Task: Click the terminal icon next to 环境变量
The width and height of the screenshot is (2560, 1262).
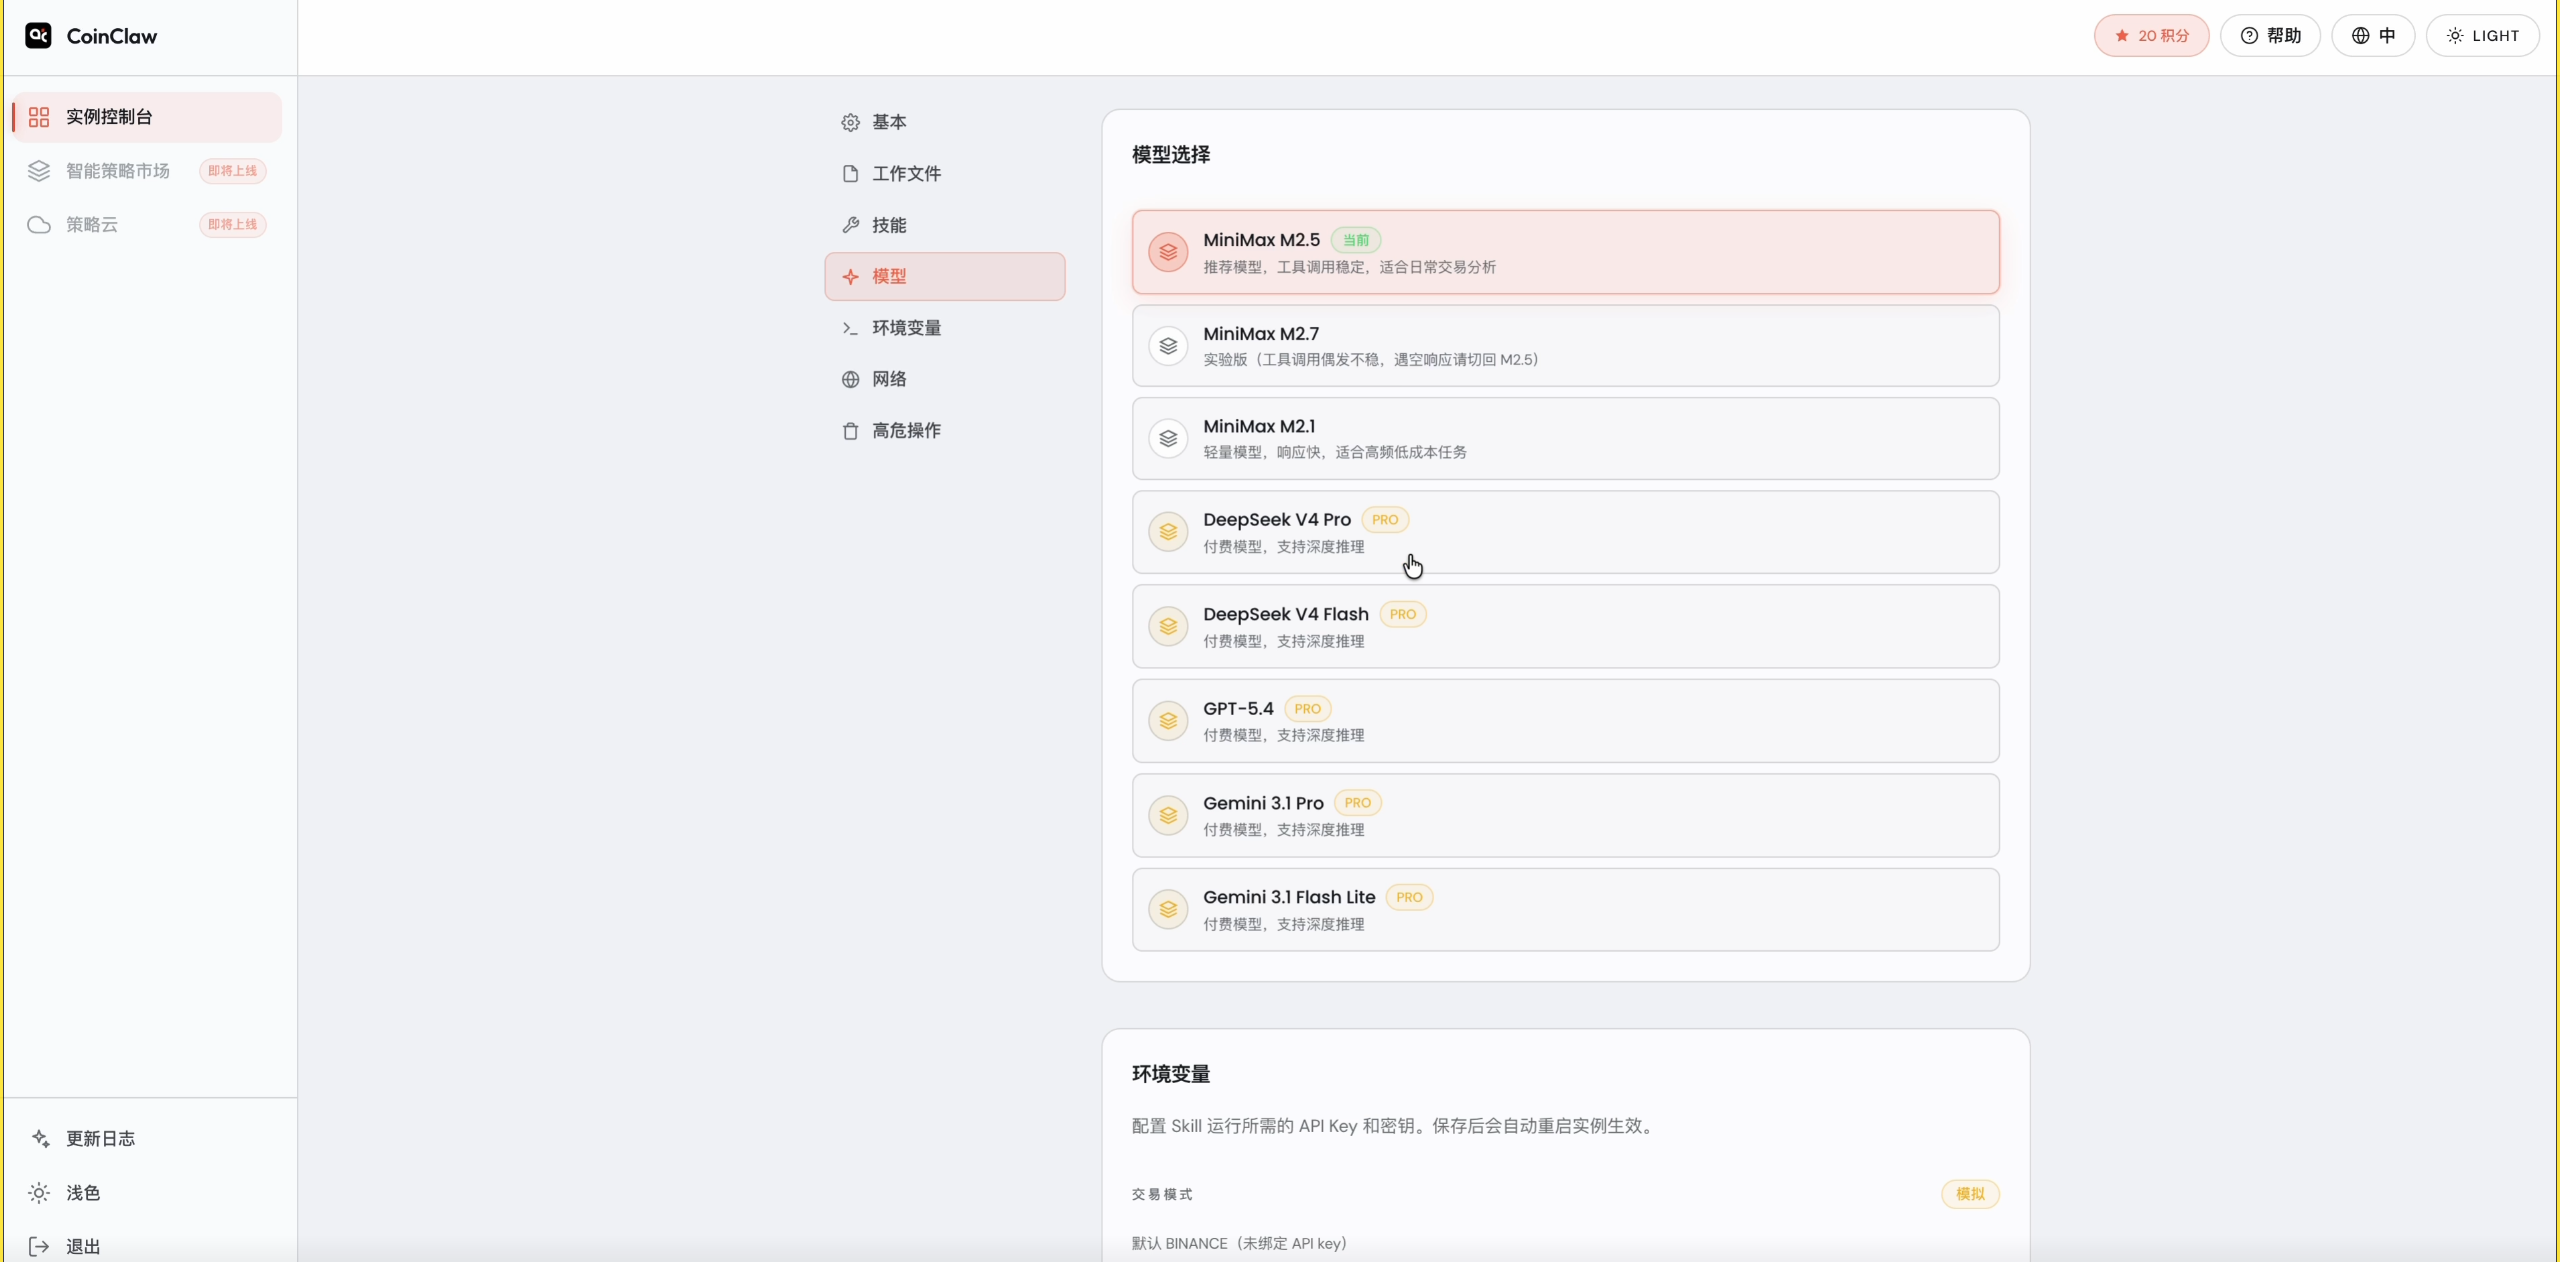Action: point(850,328)
